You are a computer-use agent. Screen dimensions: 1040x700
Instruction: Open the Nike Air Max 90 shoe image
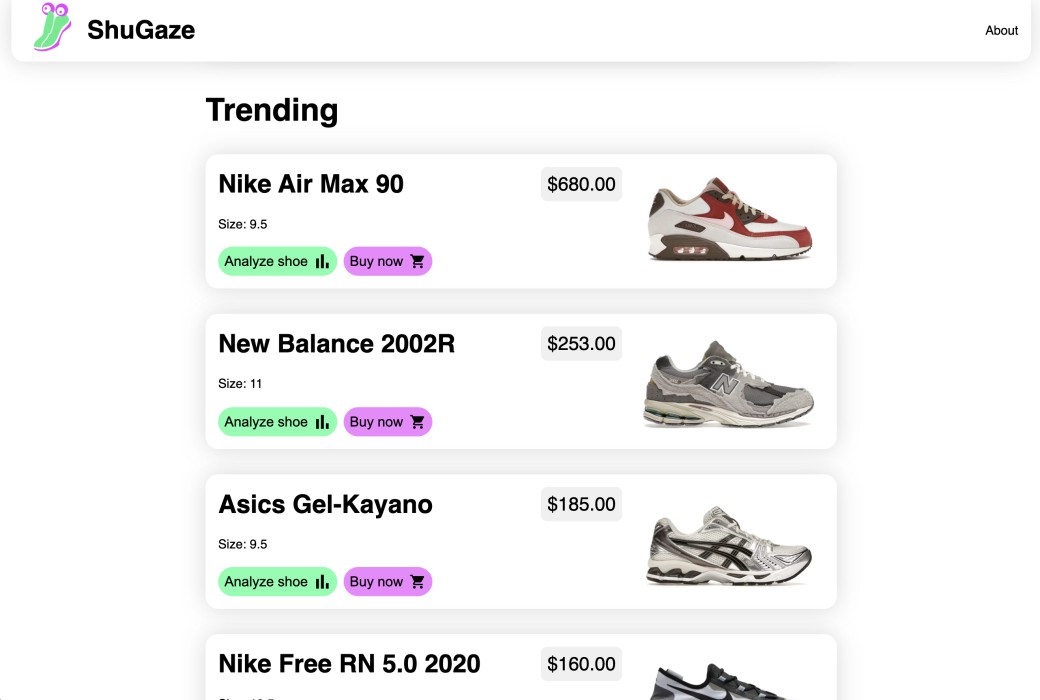(730, 219)
